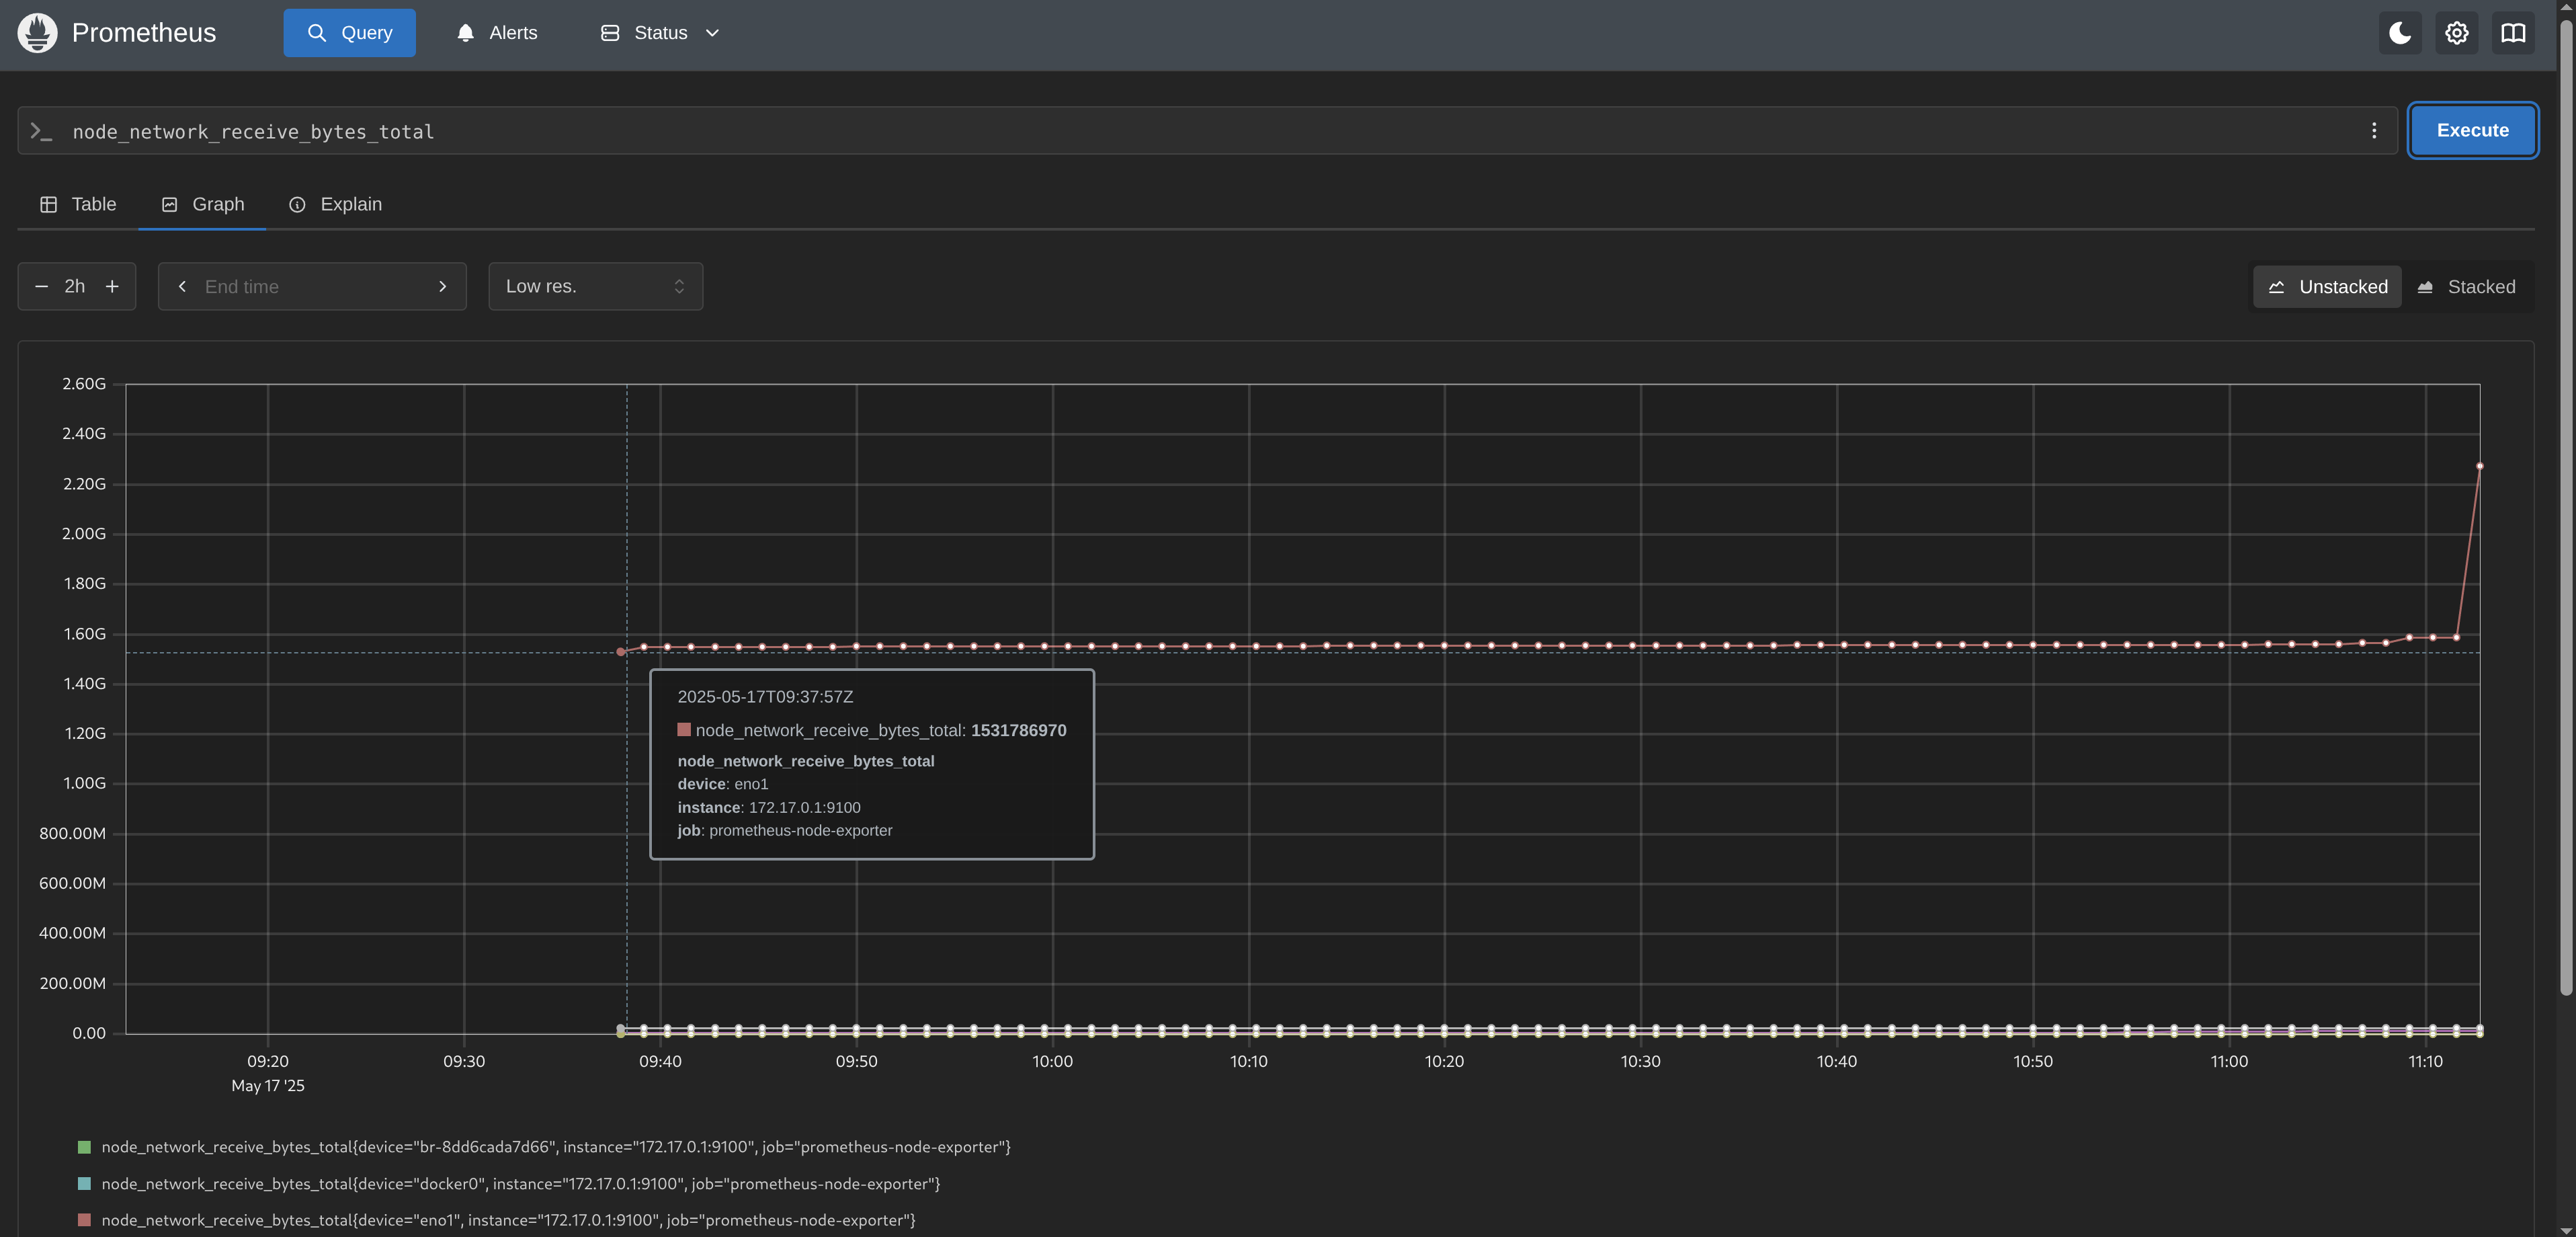
Task: Go to the Alerts page
Action: coord(497,33)
